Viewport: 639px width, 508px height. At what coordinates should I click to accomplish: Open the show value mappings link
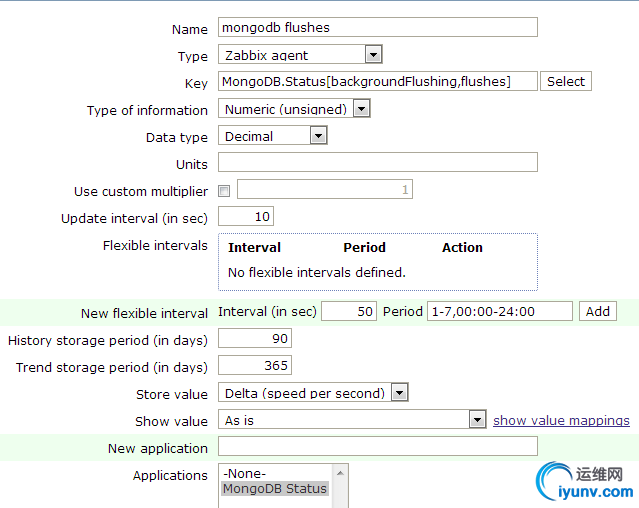coord(561,421)
